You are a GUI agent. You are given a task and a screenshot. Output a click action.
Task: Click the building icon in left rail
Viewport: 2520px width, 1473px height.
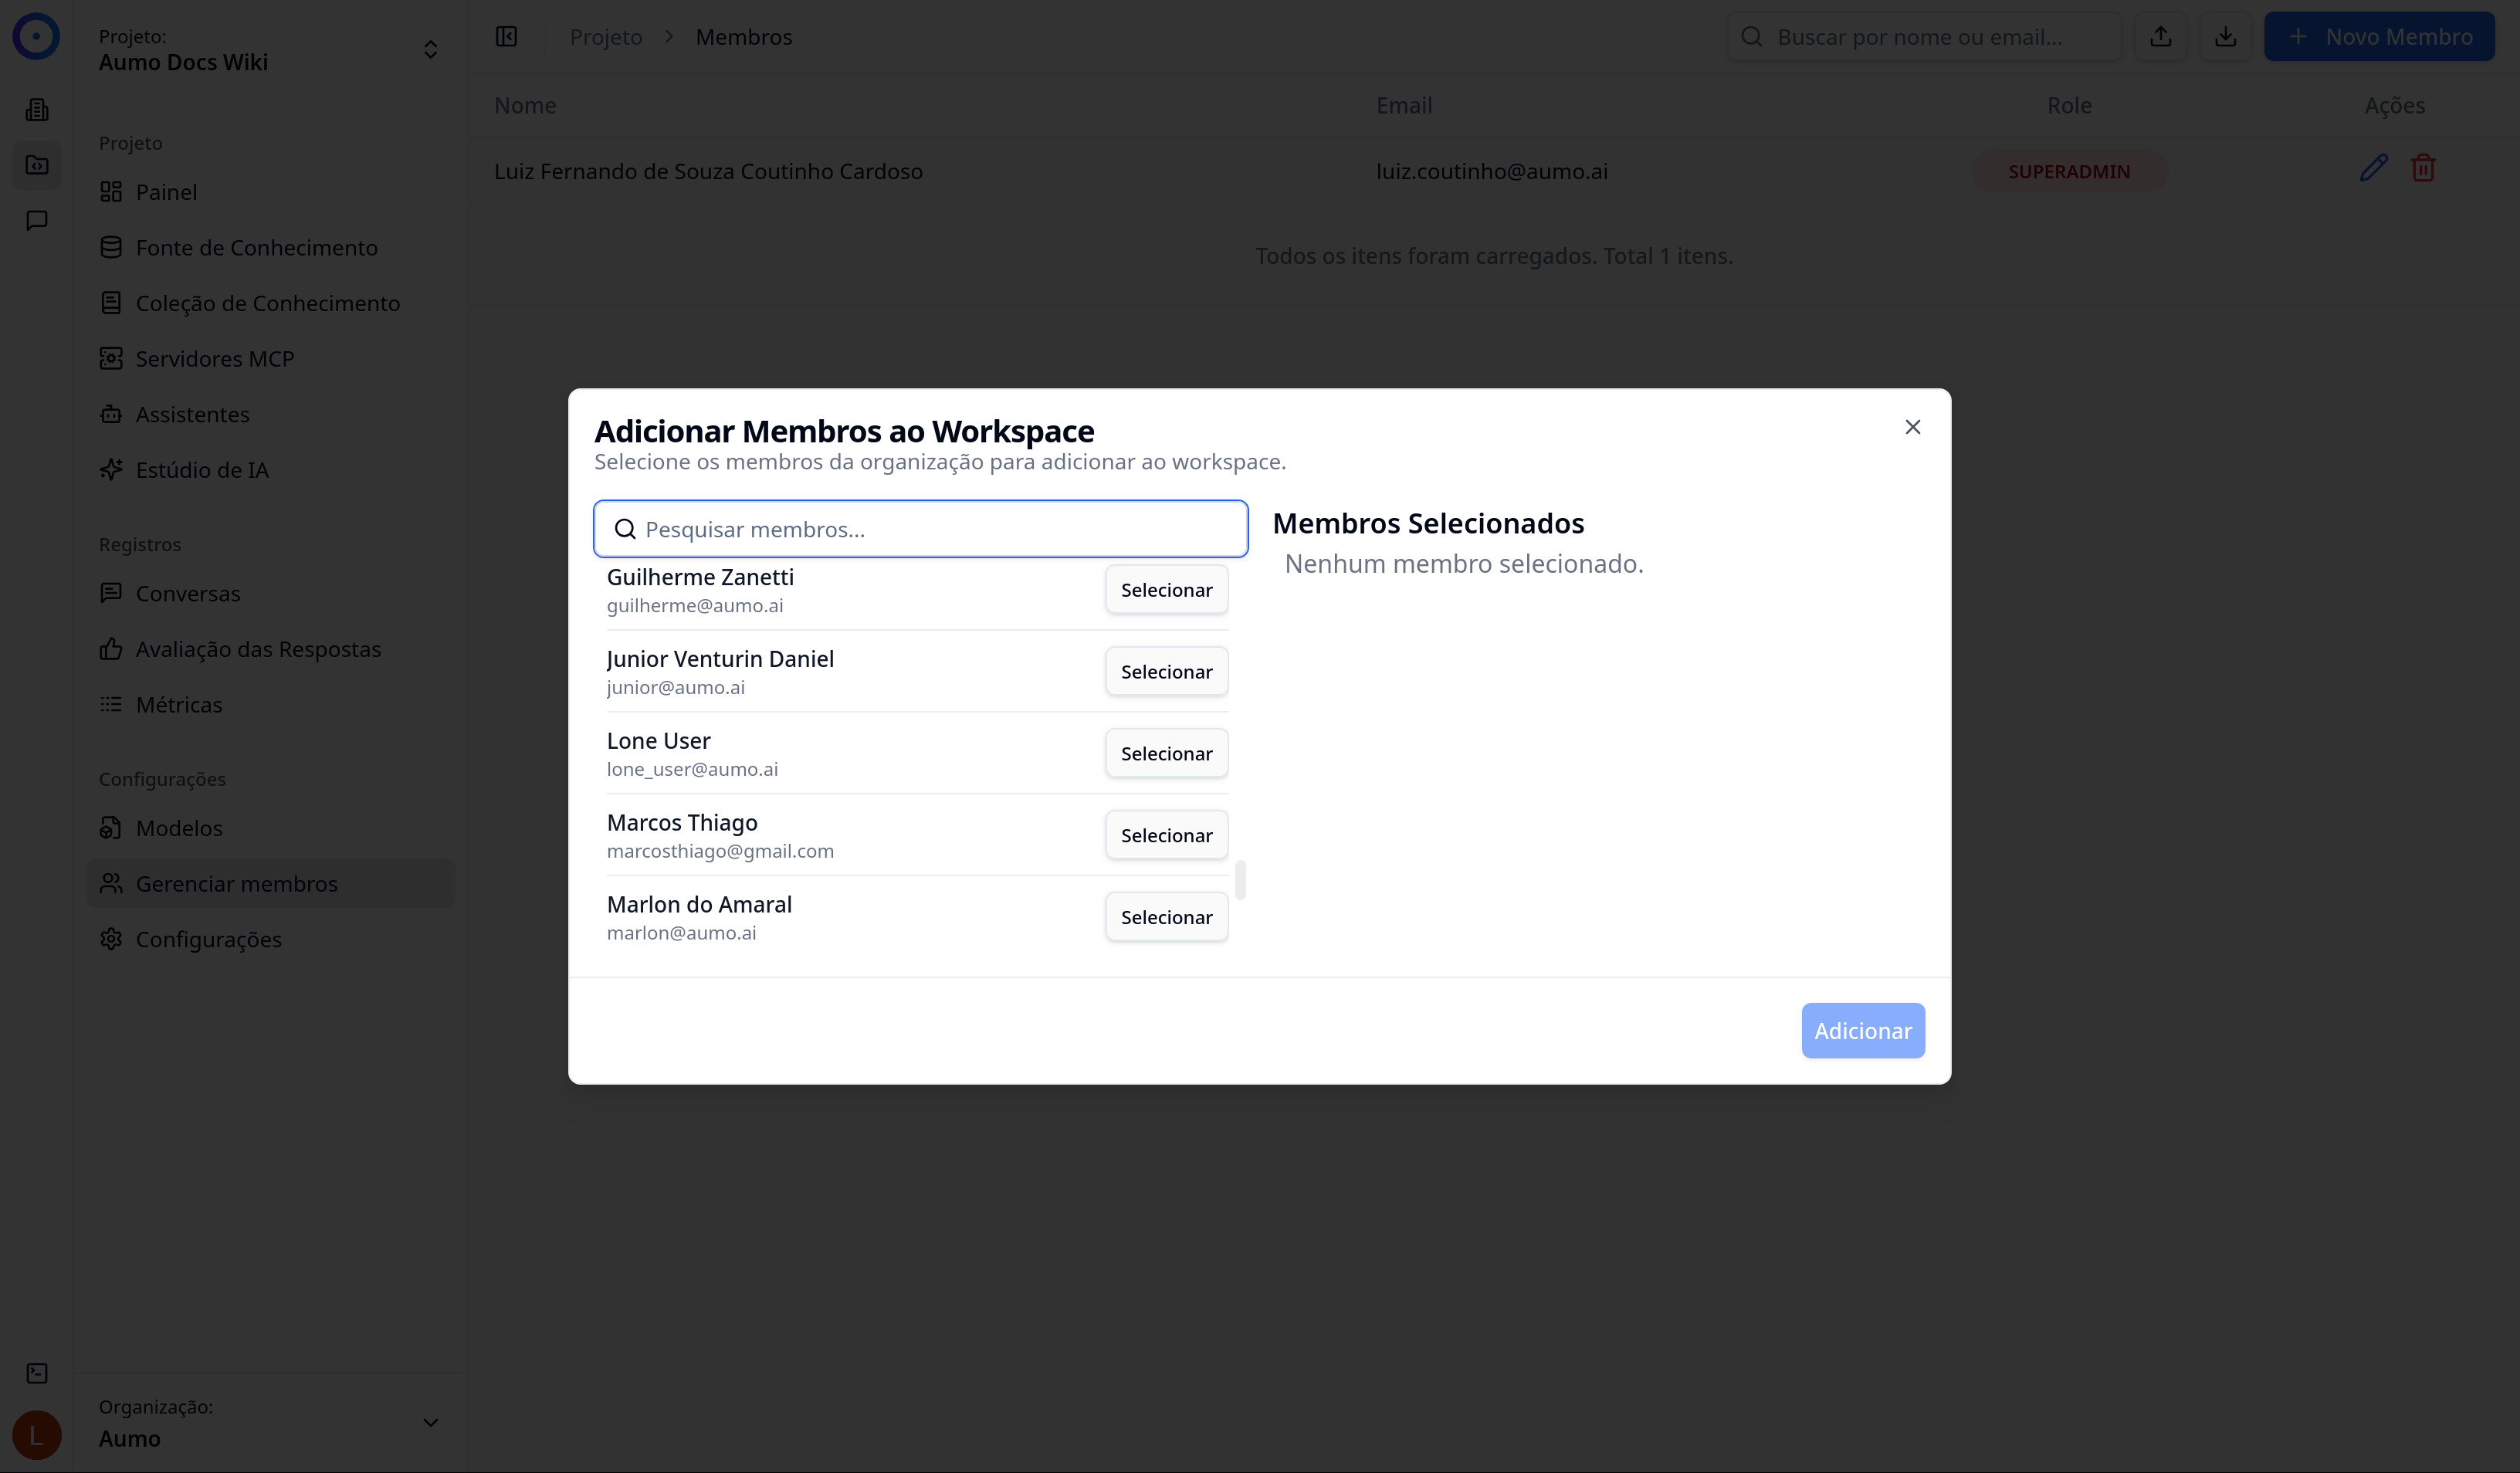[37, 110]
